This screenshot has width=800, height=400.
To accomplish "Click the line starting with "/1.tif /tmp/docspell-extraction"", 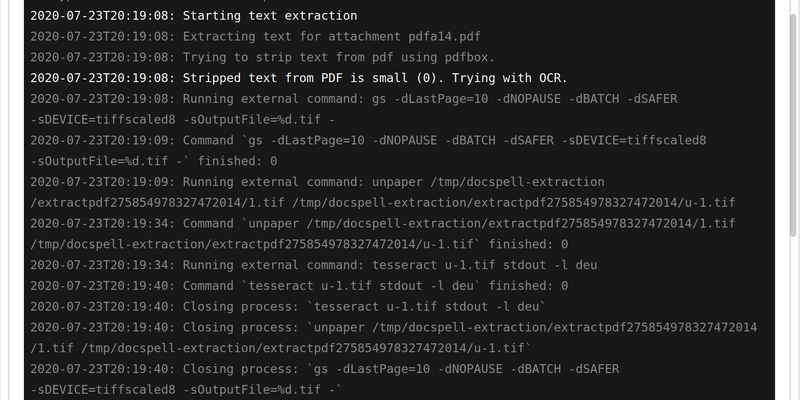I will click(280, 348).
